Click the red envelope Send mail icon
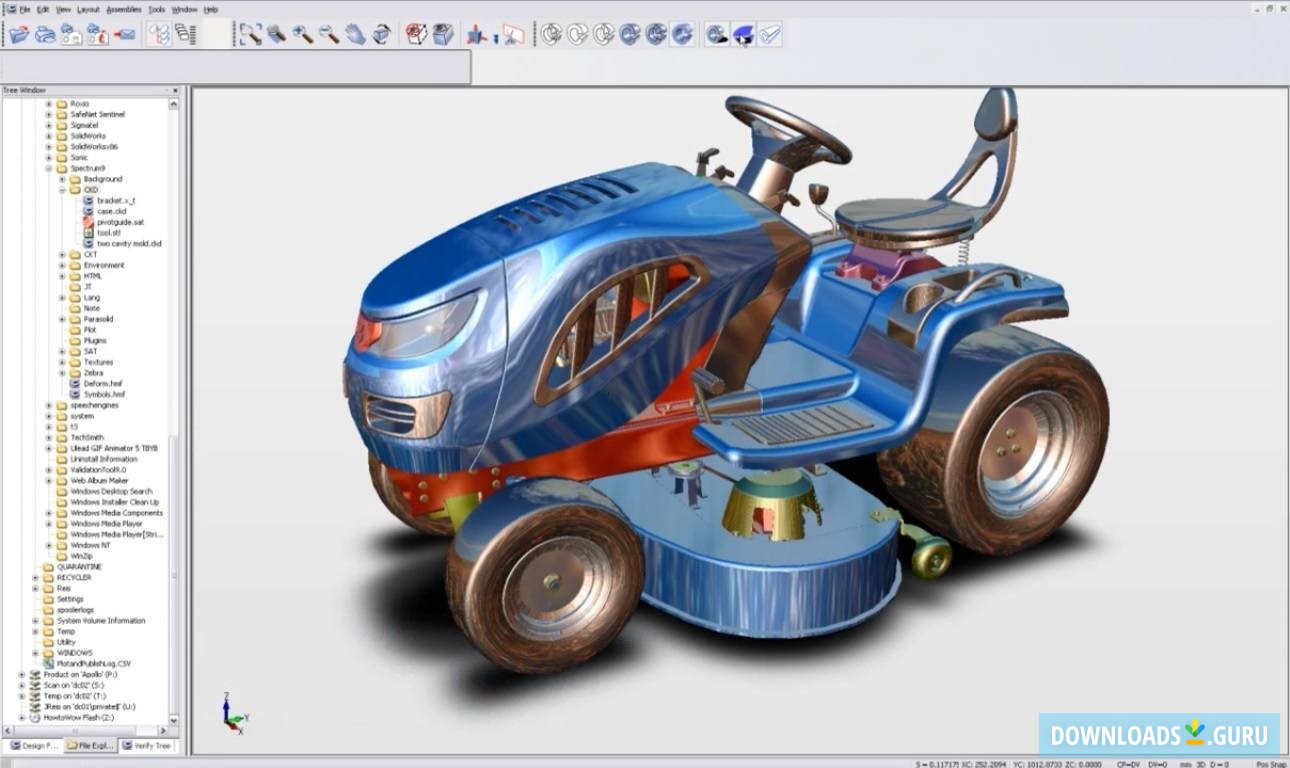 [124, 34]
